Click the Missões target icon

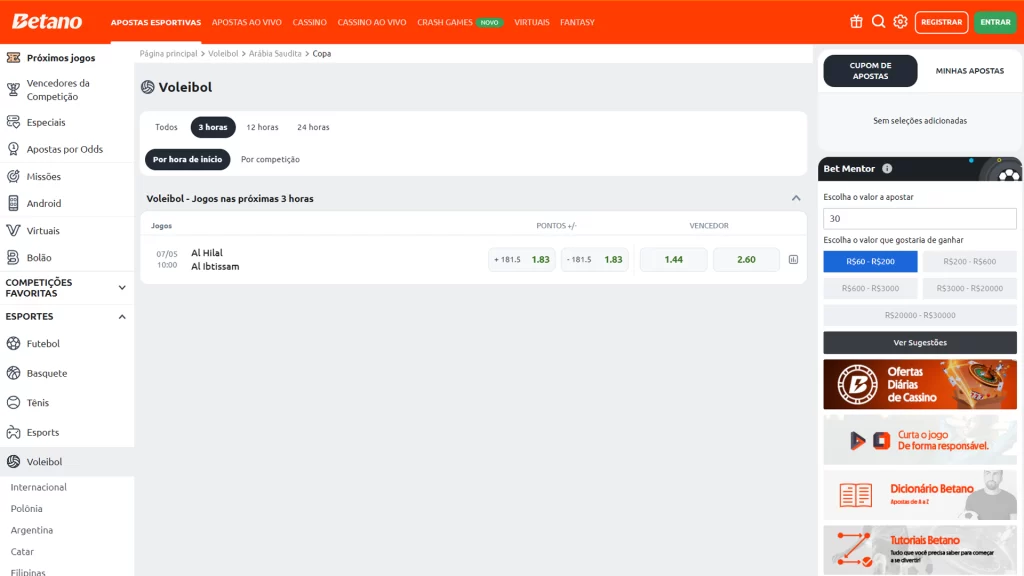(13, 176)
